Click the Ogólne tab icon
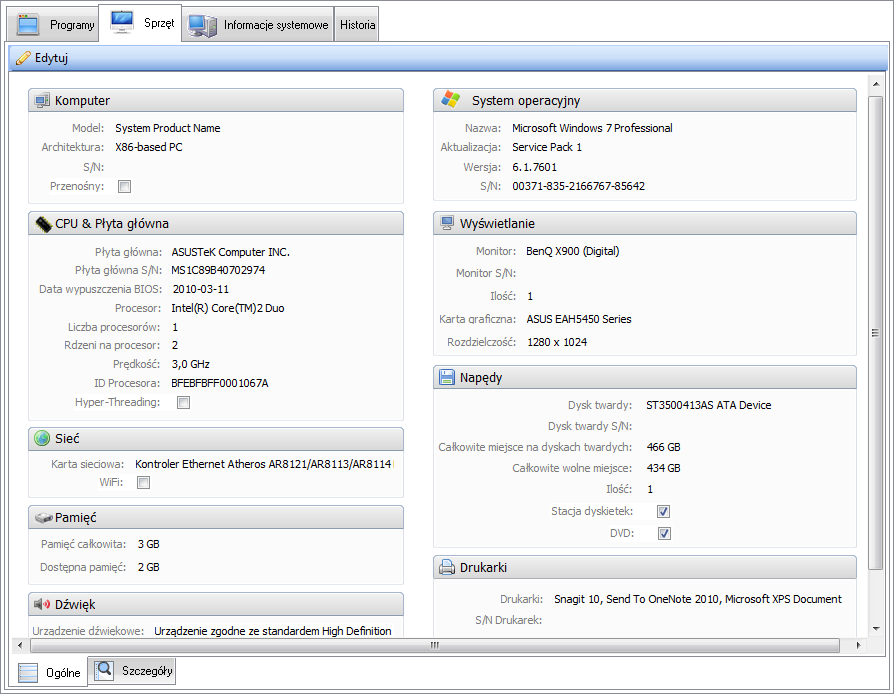 [28, 673]
